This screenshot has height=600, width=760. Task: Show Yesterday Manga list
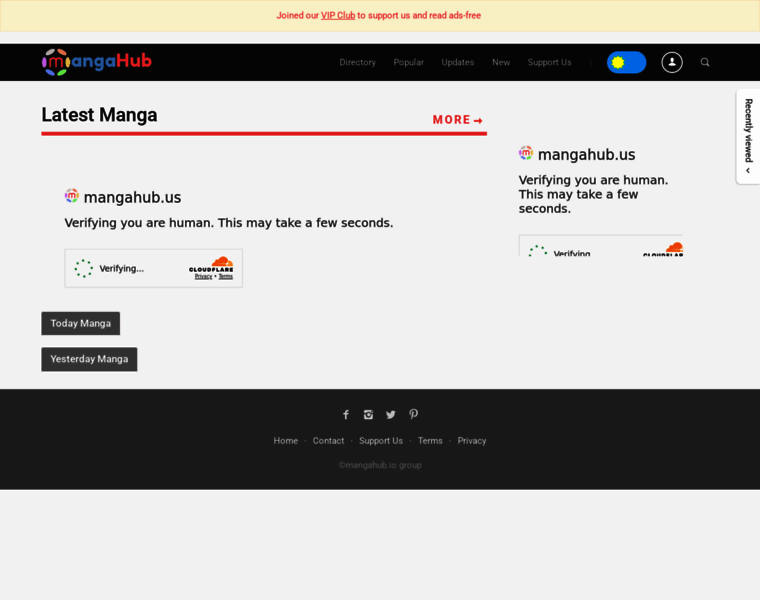(x=89, y=359)
